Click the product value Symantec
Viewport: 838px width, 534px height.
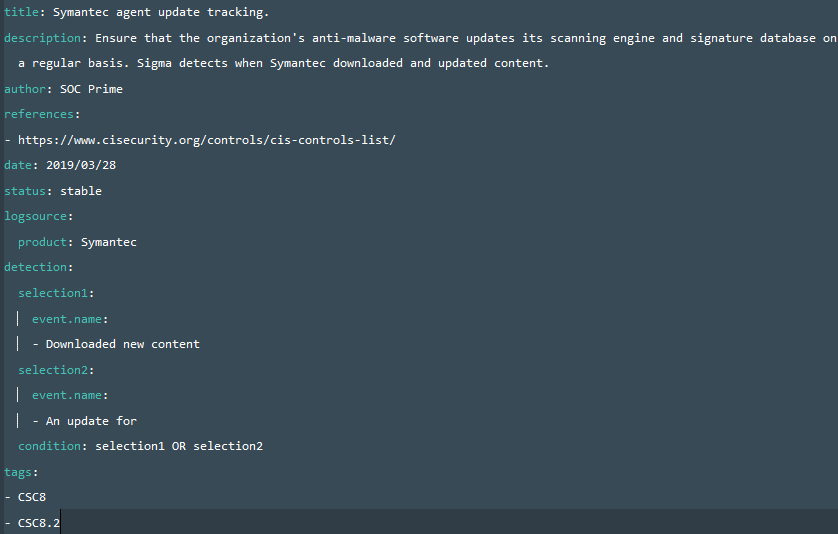tap(109, 242)
